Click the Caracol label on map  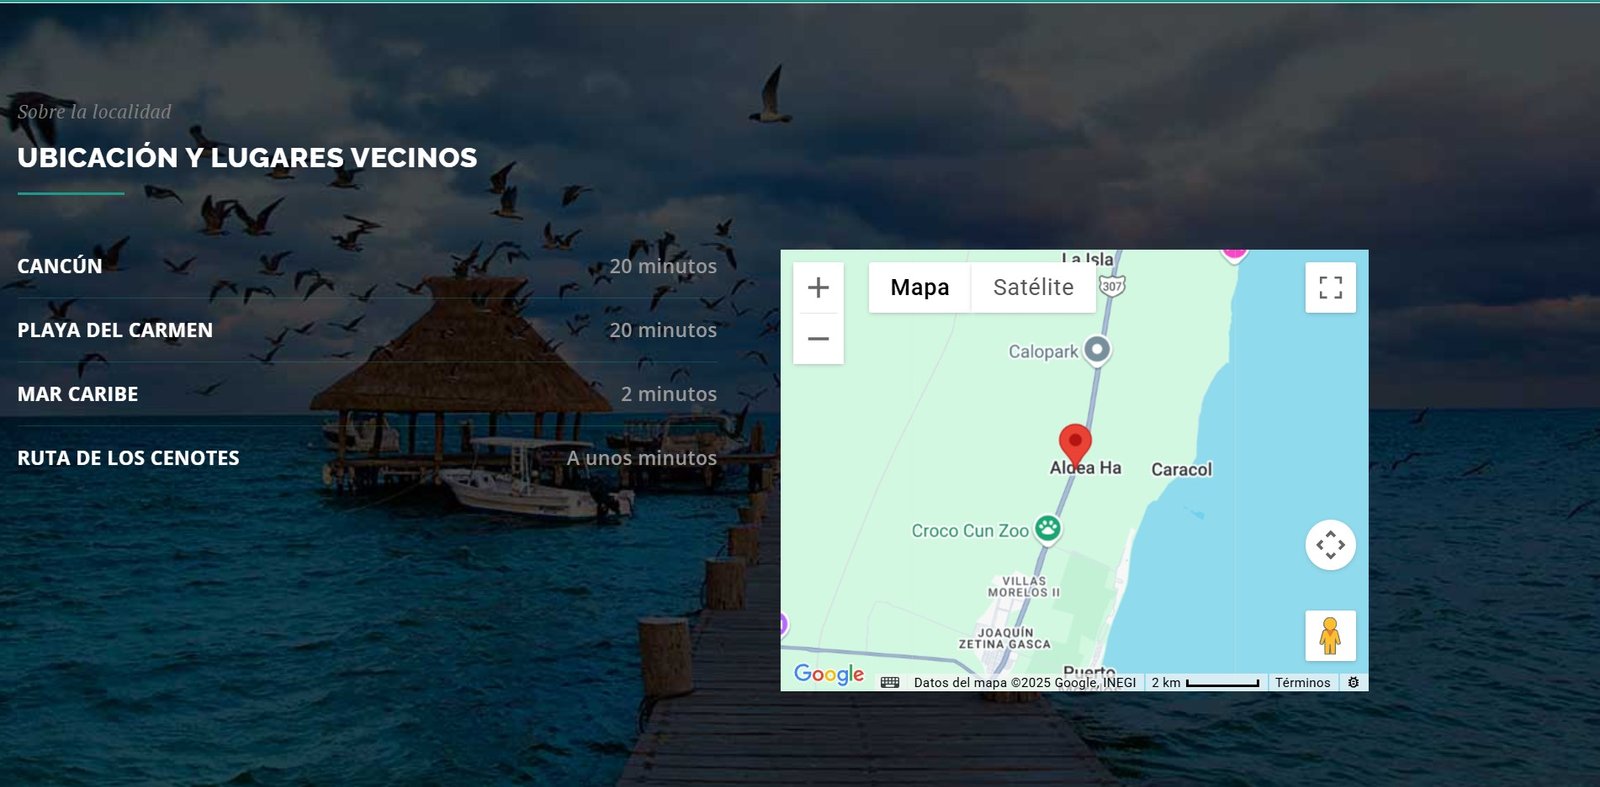[1181, 470]
